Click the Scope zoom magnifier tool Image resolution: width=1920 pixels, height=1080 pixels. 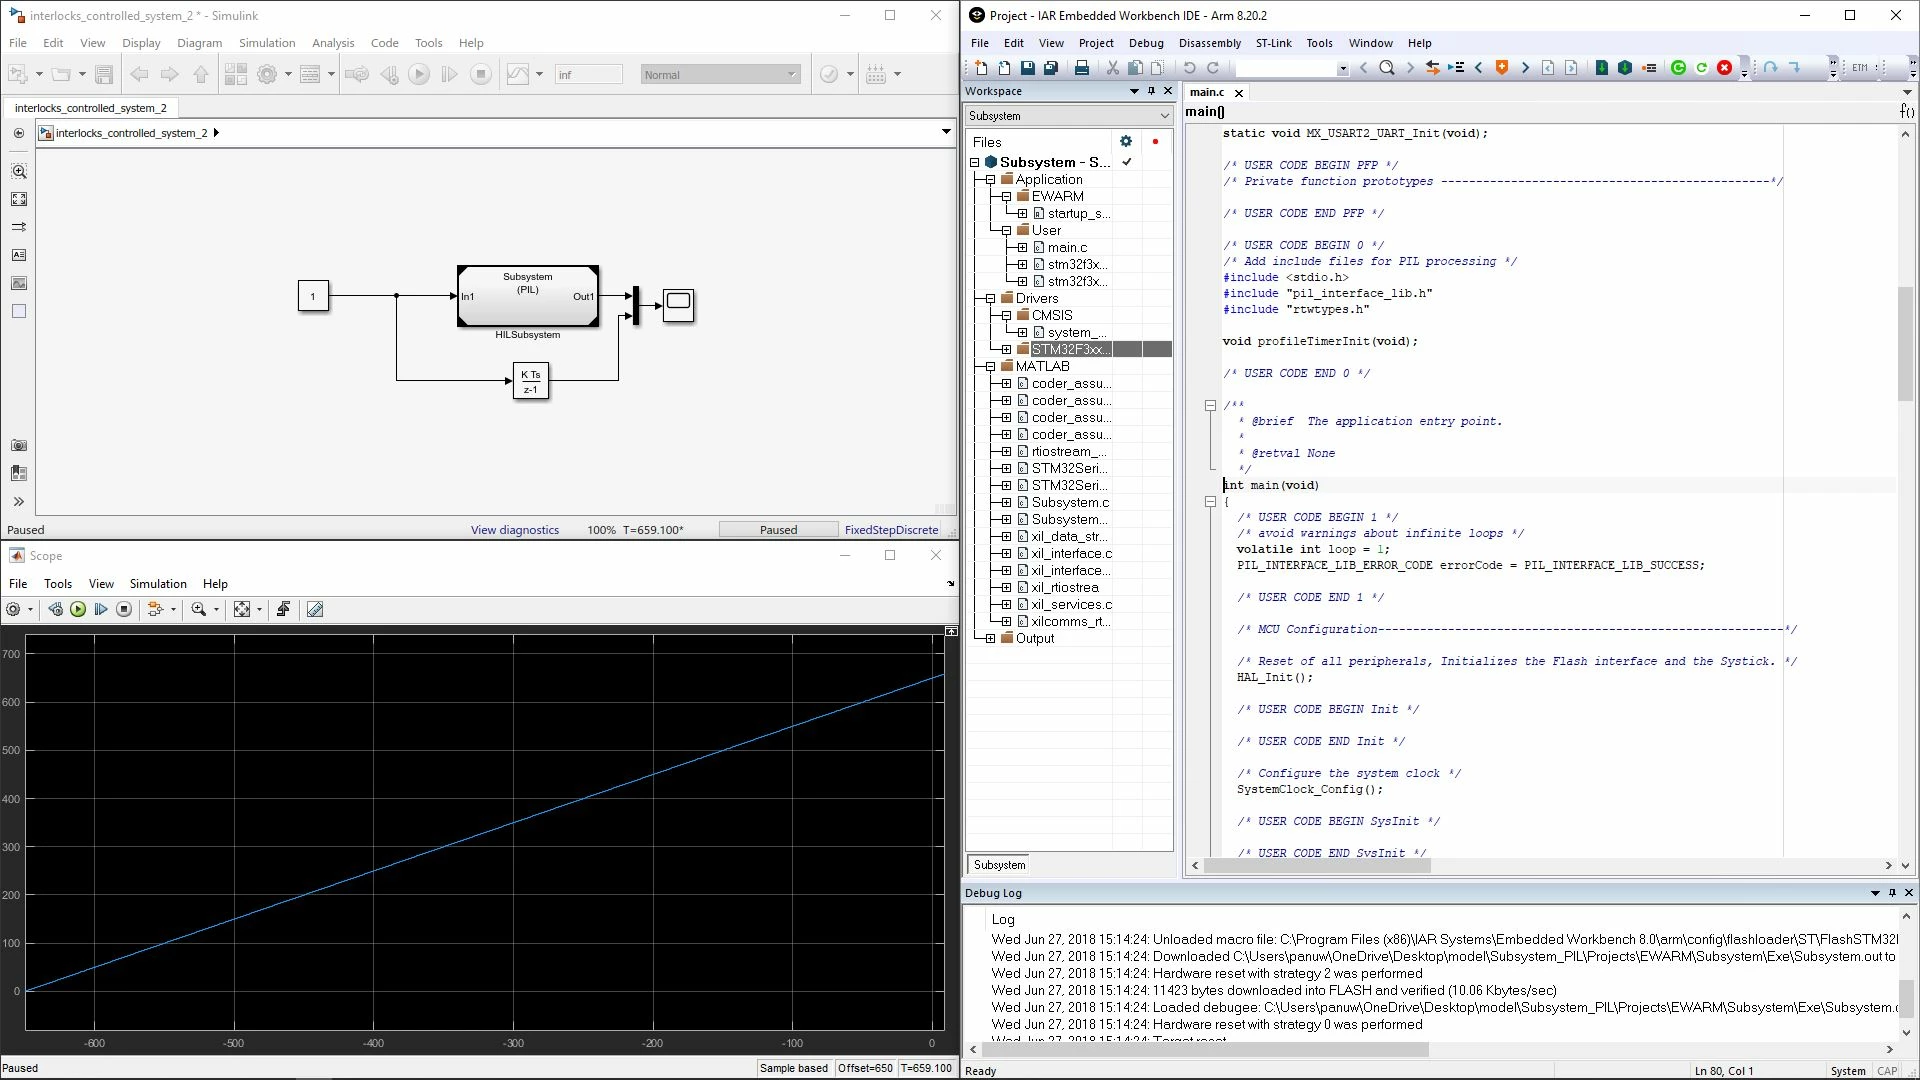tap(198, 609)
